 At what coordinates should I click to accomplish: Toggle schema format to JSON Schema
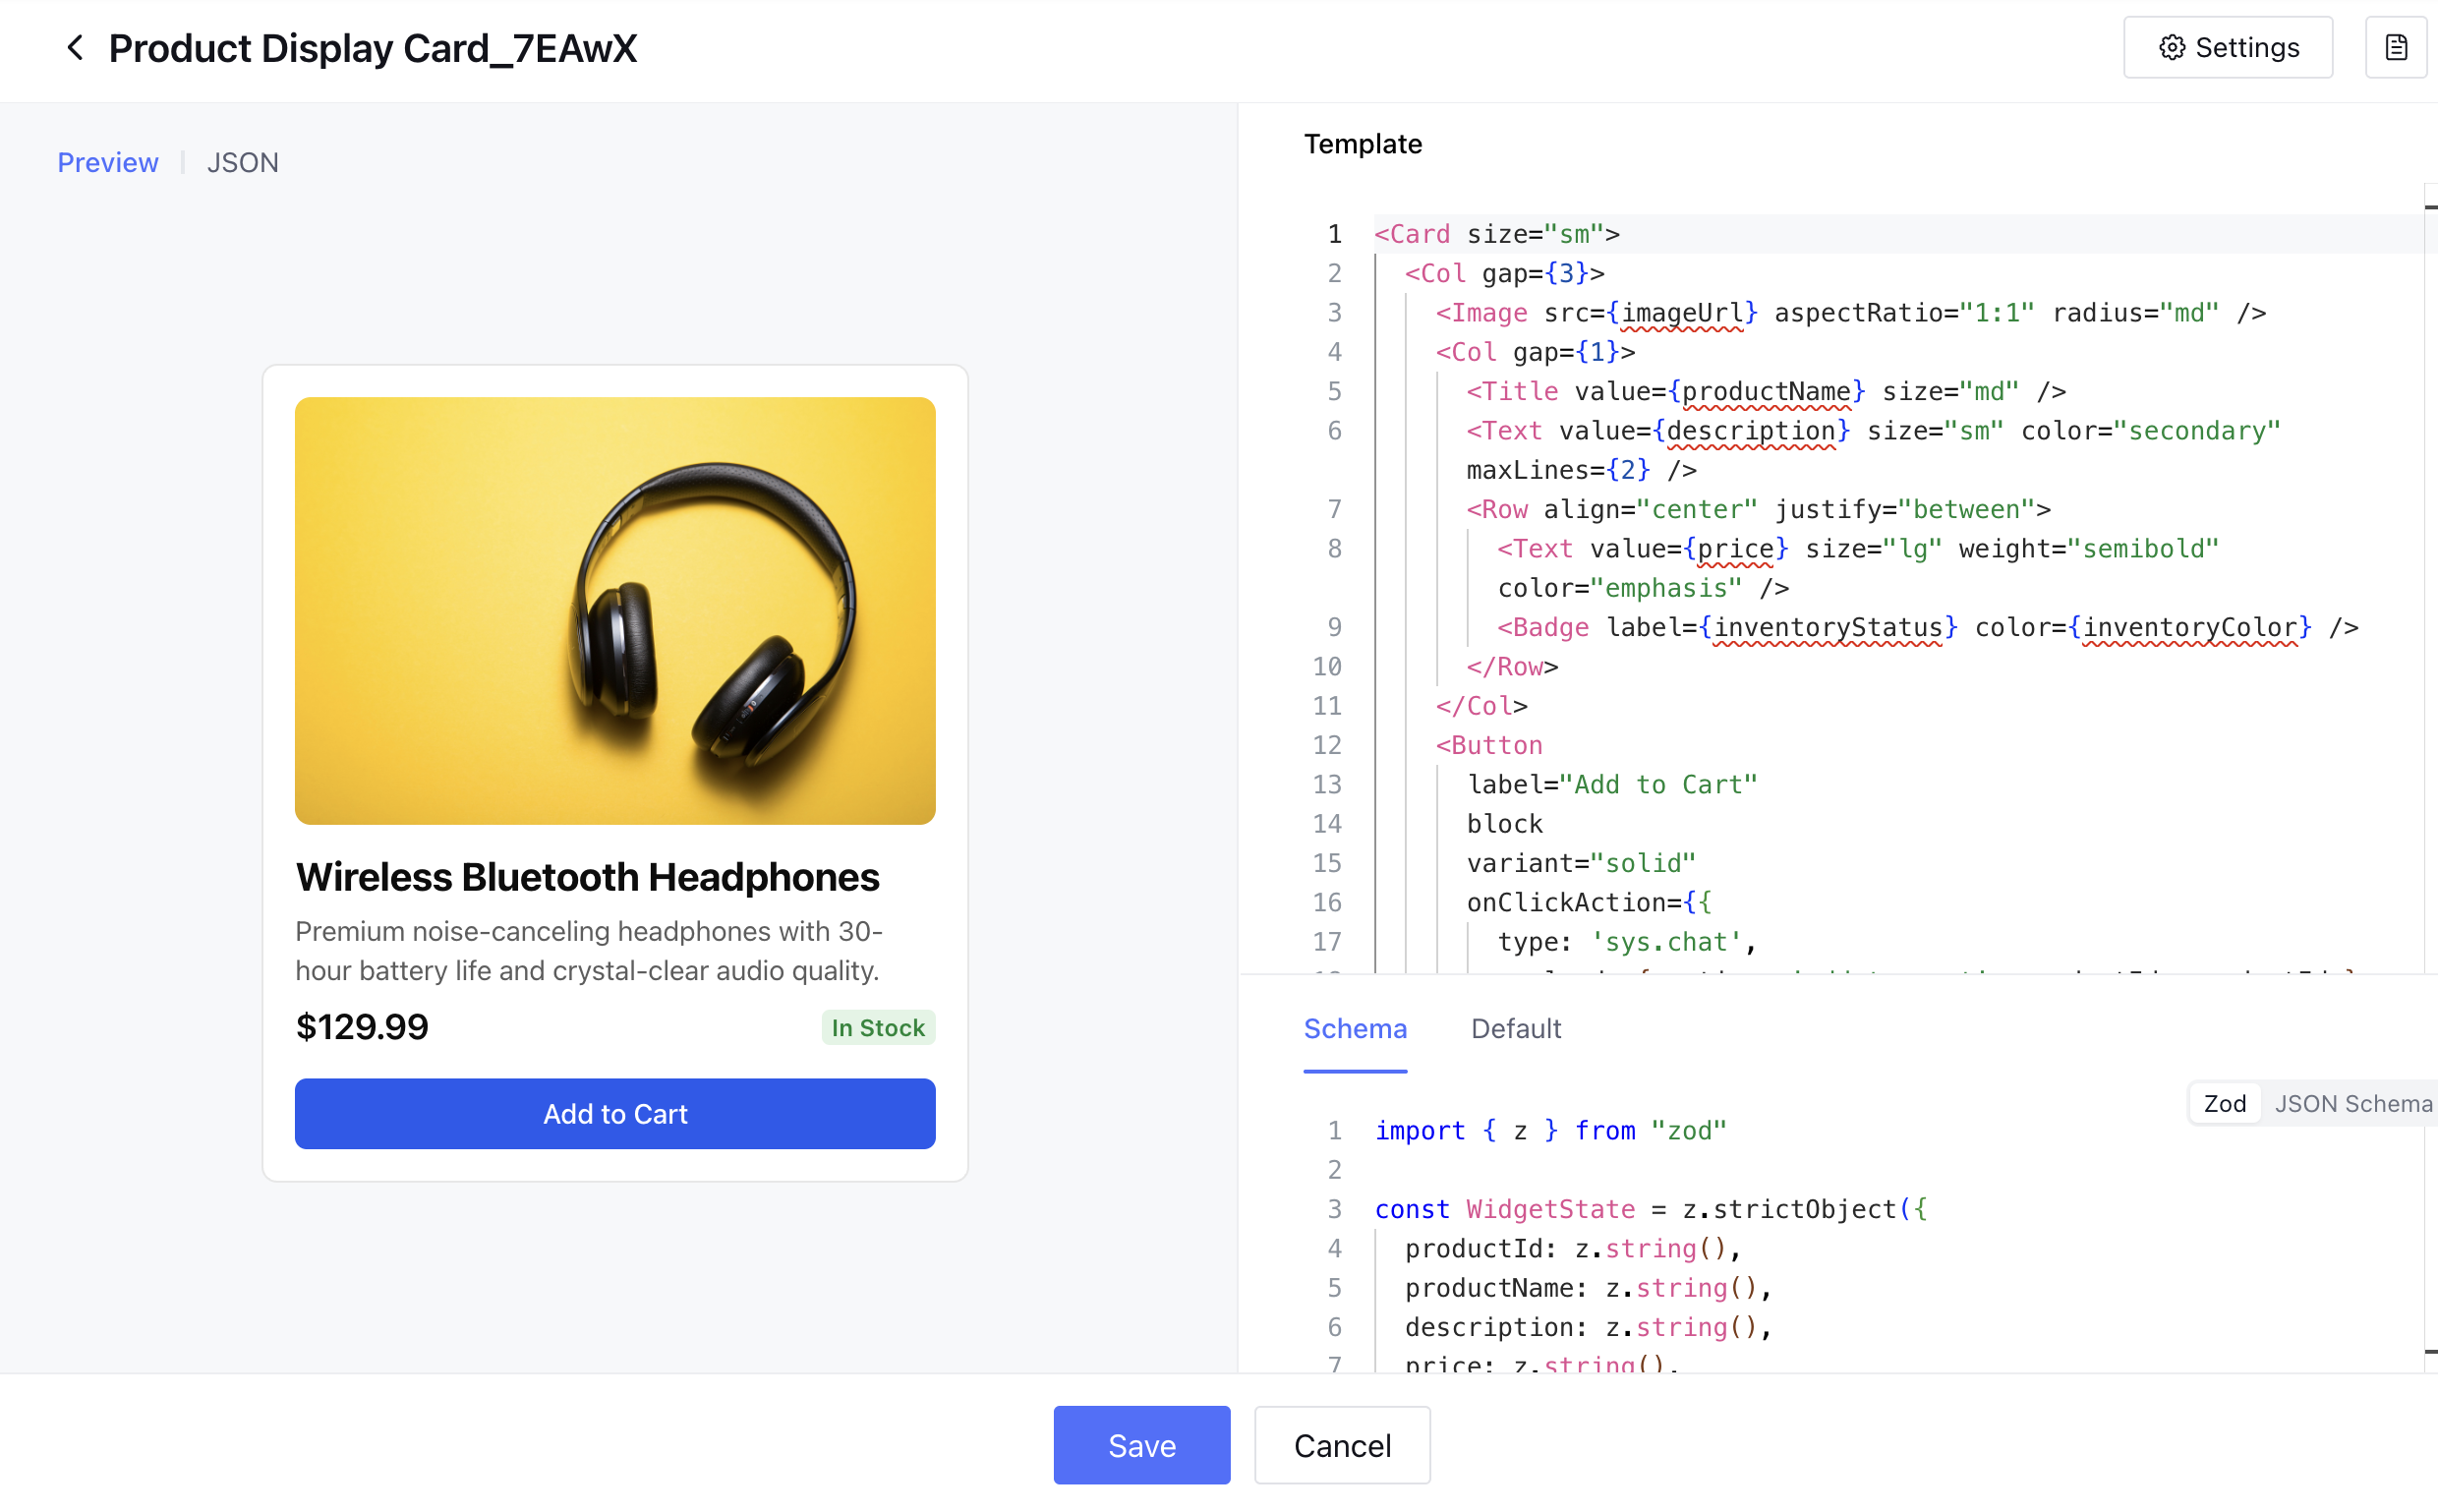[x=2352, y=1103]
